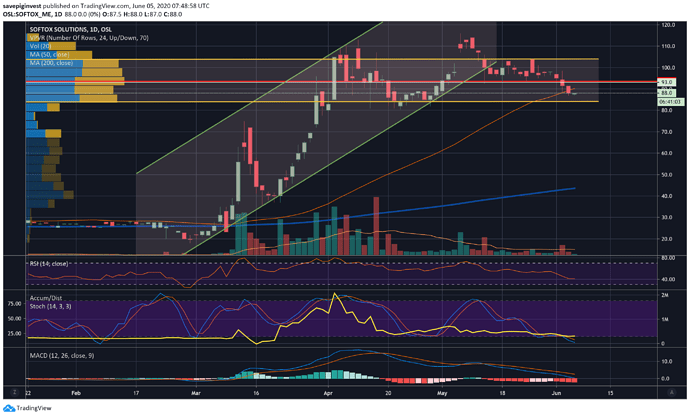Select the MACD (12, 26, close, 9) legend

62,355
